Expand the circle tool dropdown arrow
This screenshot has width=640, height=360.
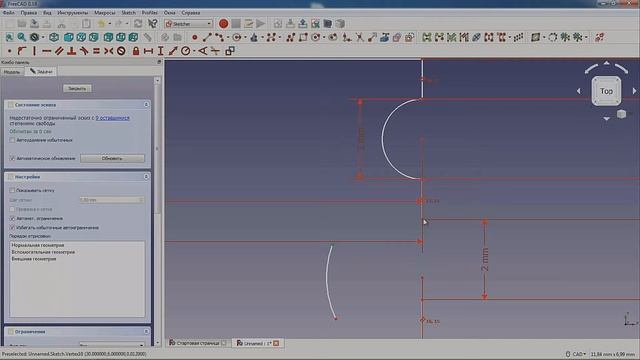click(245, 38)
